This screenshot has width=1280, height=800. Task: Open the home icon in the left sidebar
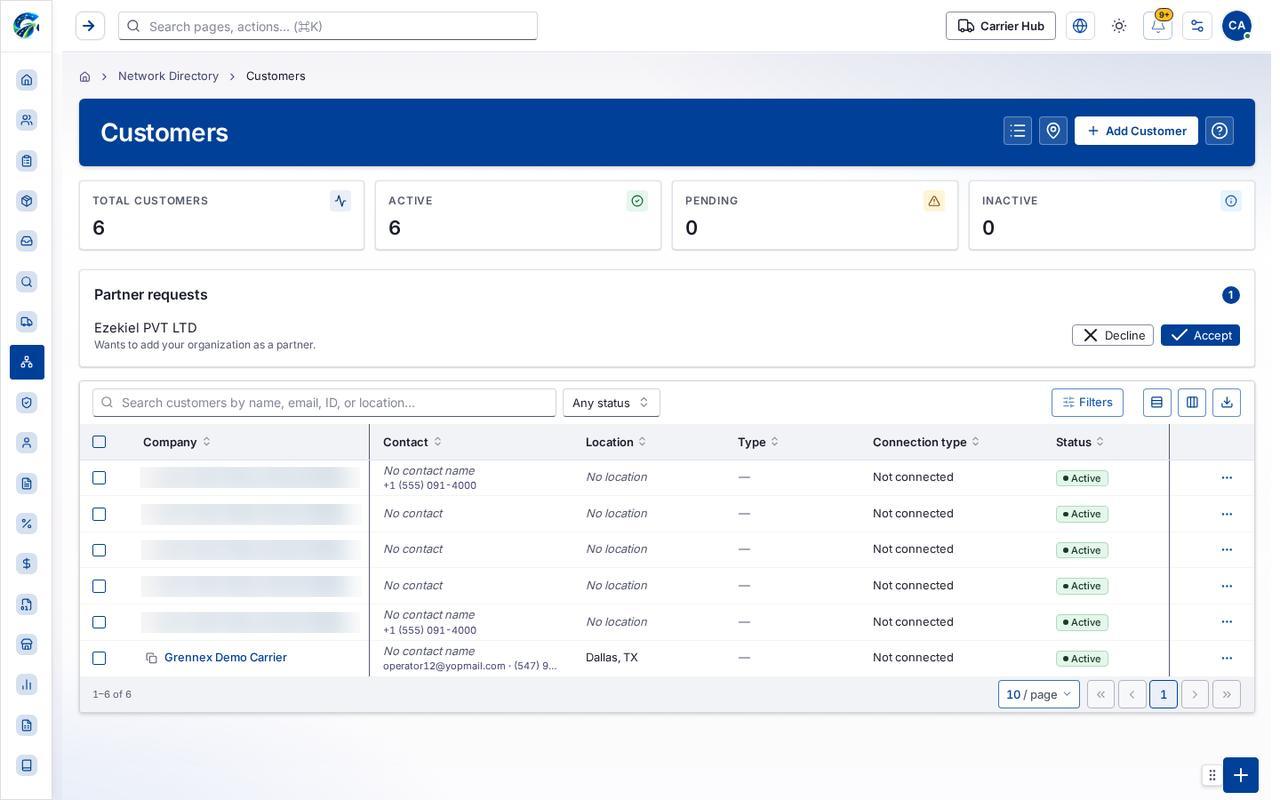(27, 80)
